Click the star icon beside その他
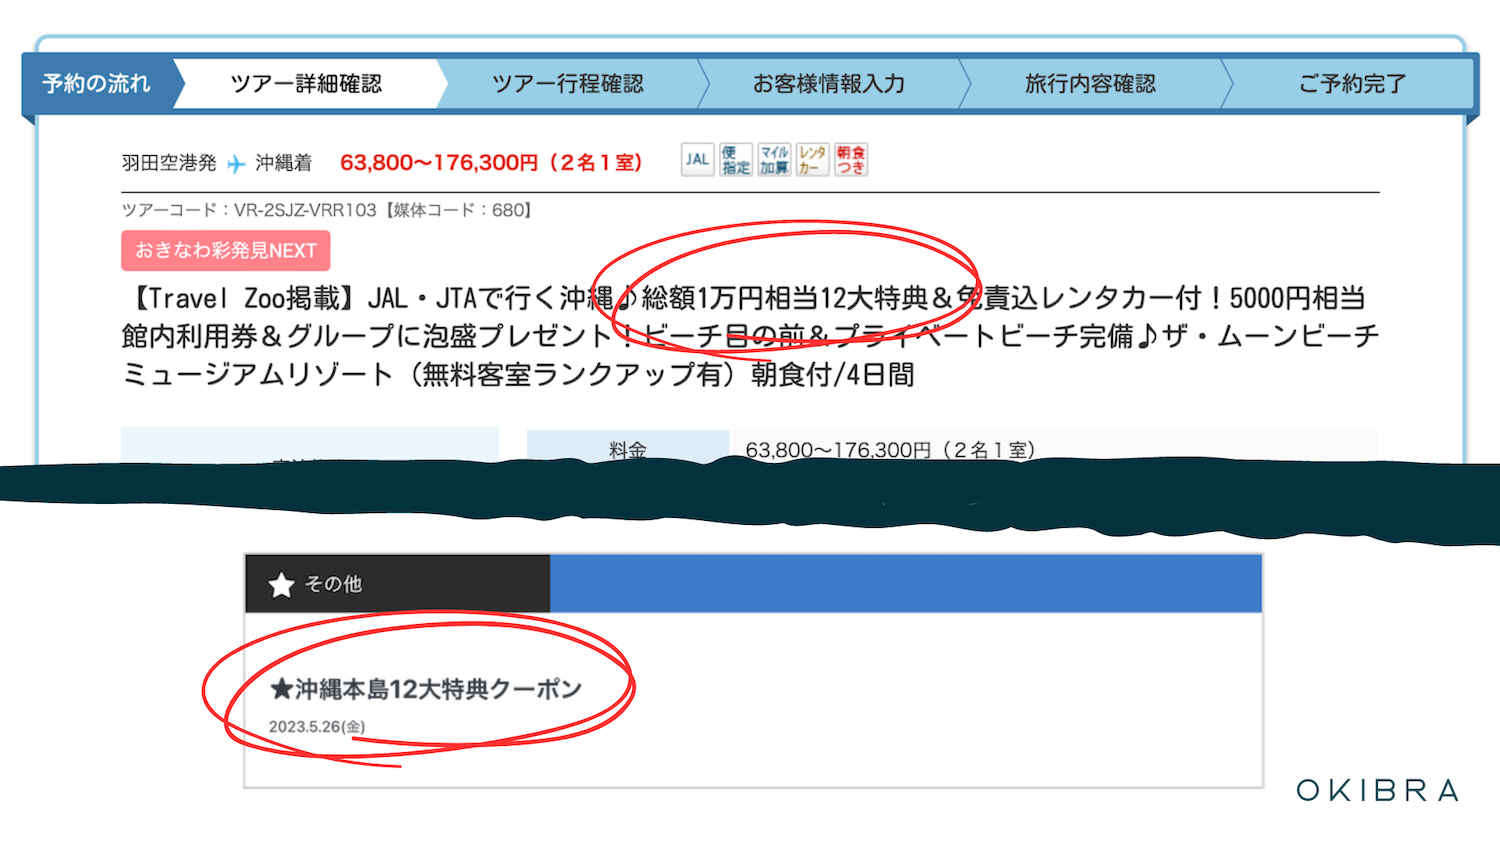Screen dimensions: 1500x844 281,584
